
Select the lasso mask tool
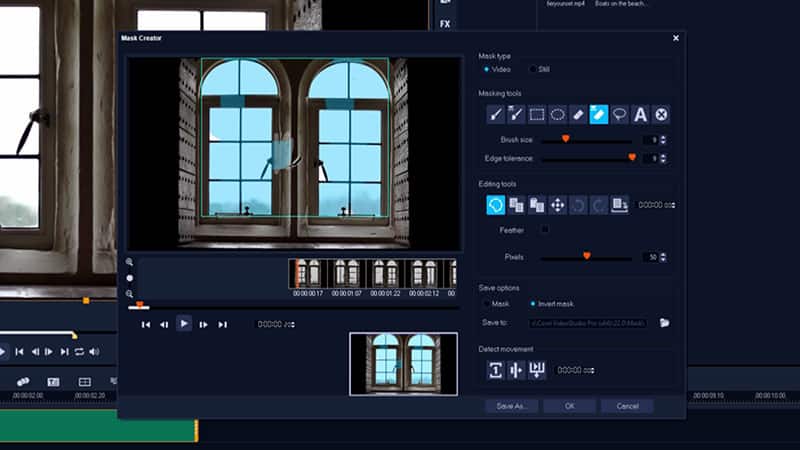click(x=620, y=115)
